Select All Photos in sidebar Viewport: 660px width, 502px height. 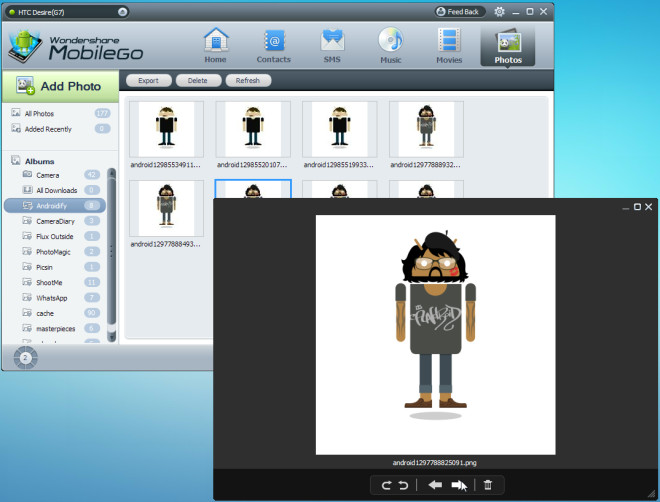point(61,113)
